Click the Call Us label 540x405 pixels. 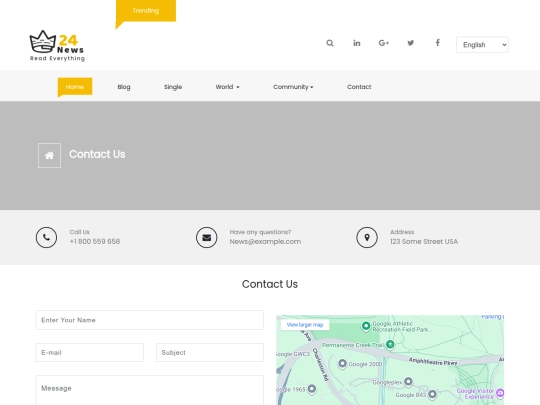pos(80,232)
